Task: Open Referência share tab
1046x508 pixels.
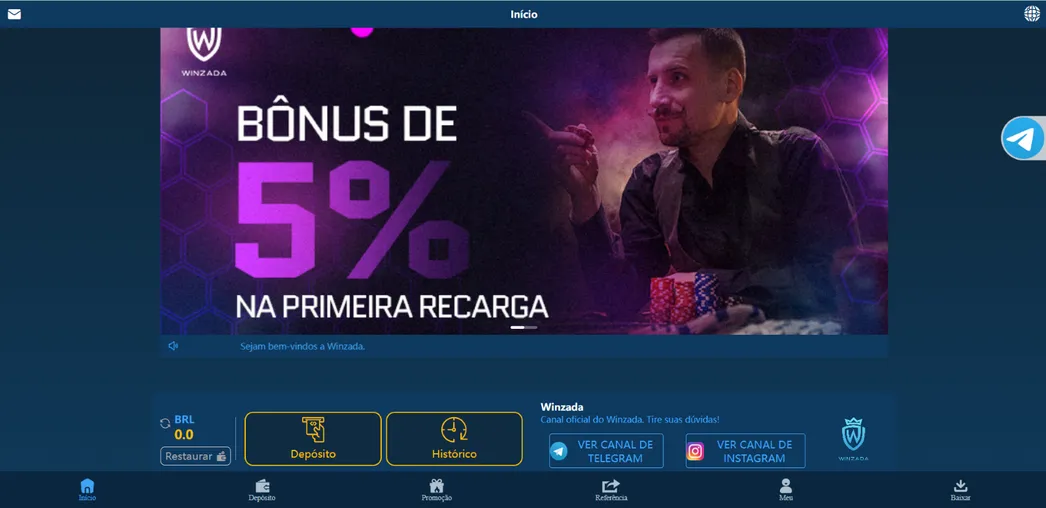Action: pyautogui.click(x=611, y=490)
